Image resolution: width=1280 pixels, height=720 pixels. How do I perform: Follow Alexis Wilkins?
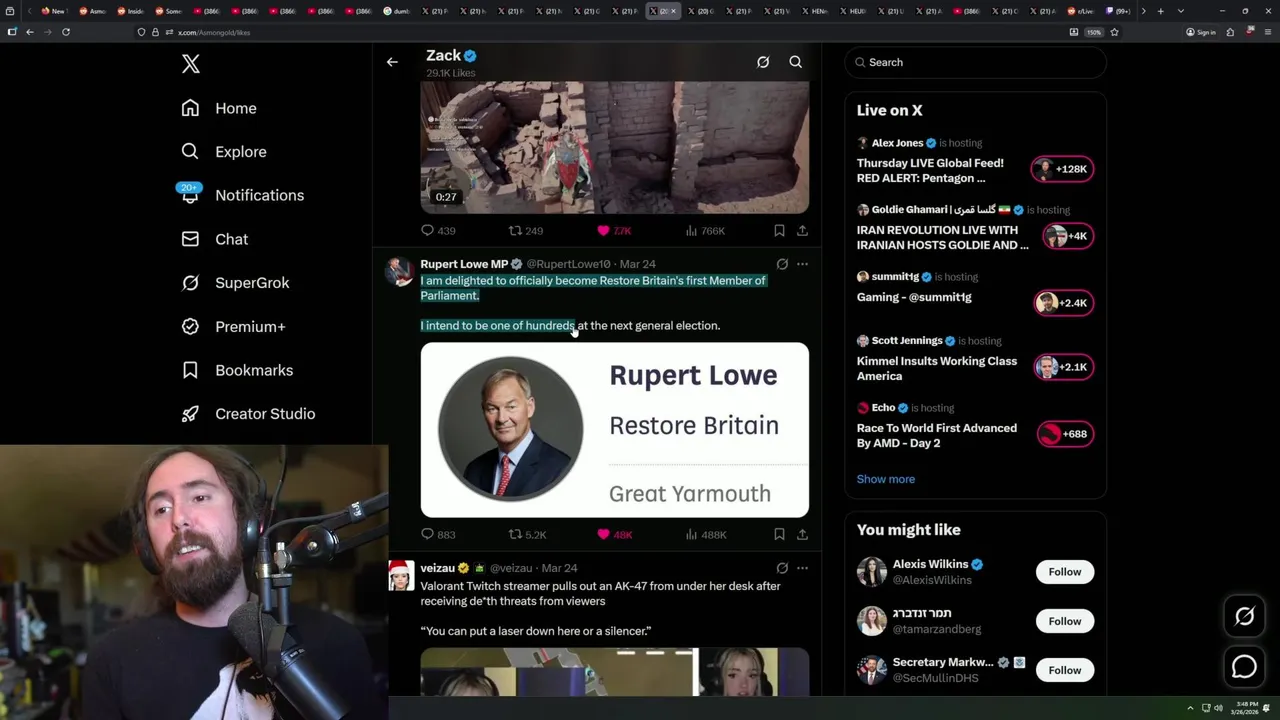coord(1064,572)
